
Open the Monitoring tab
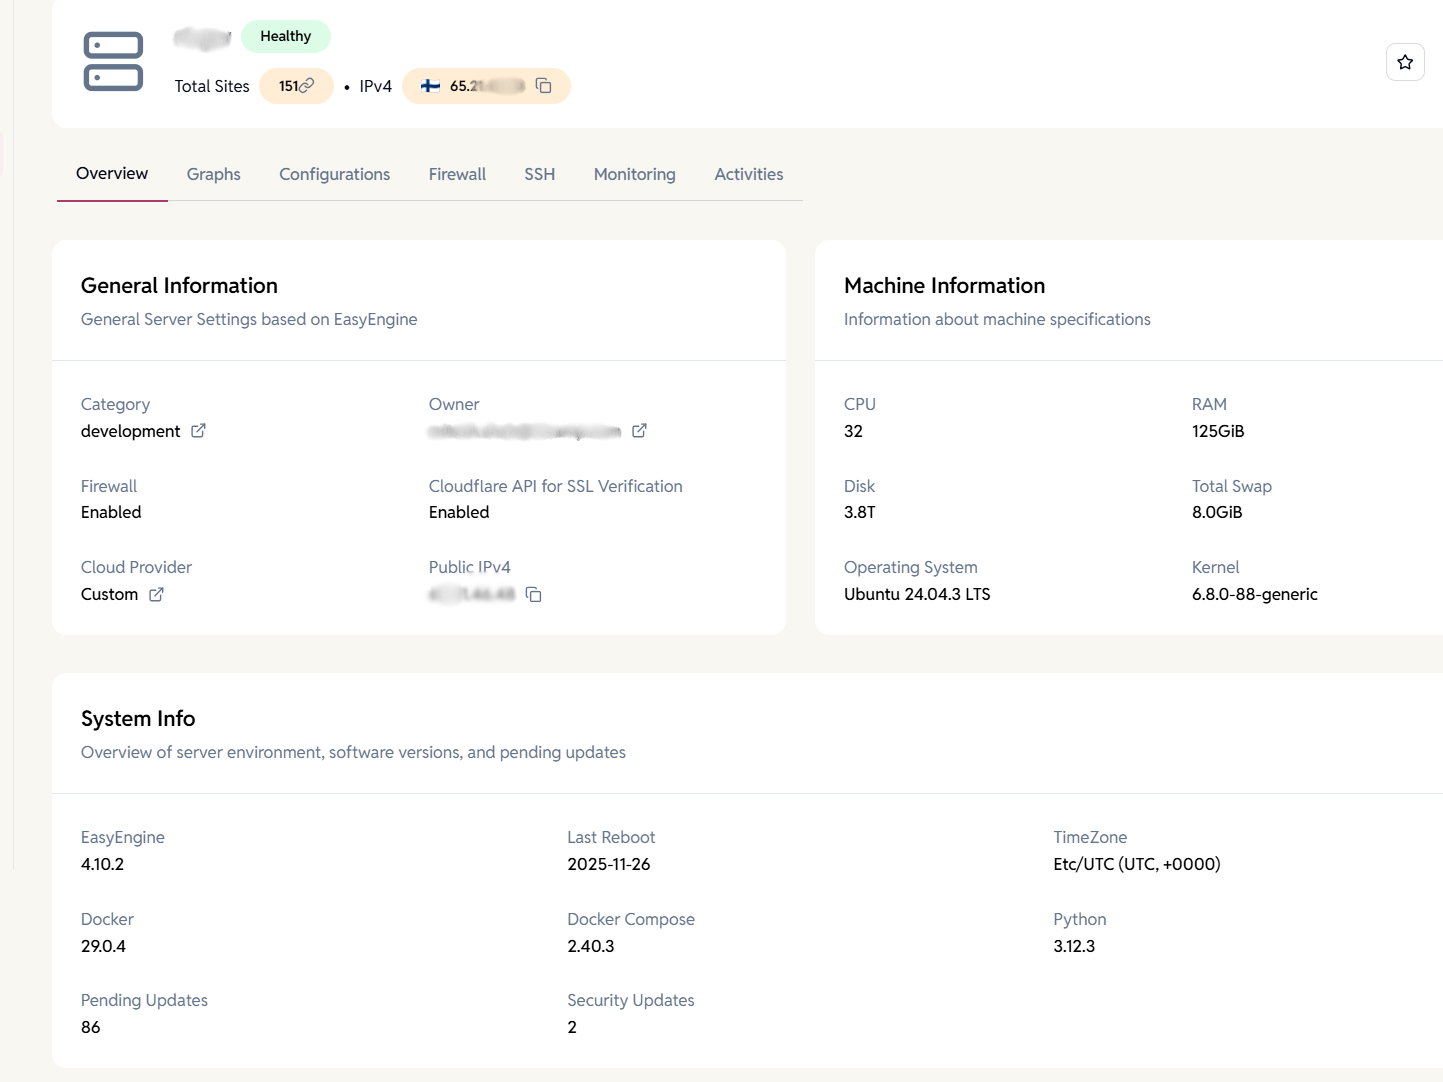(x=634, y=174)
